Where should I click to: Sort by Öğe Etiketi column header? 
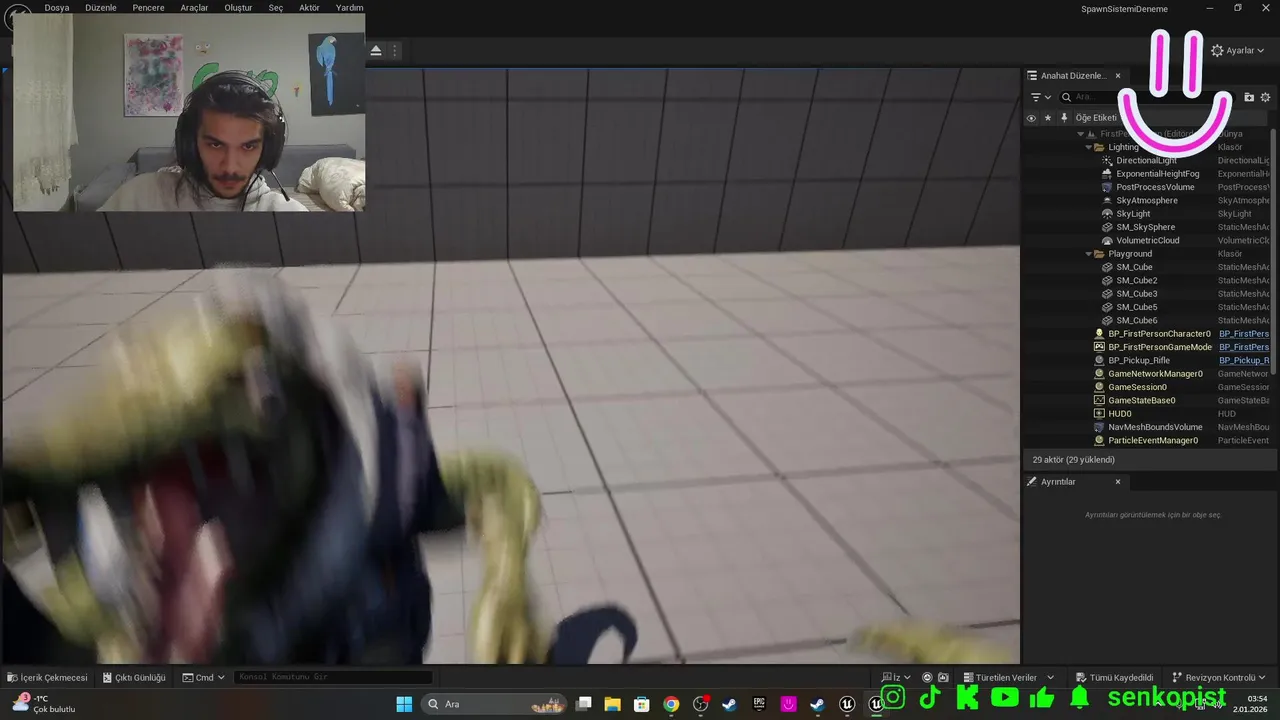1096,118
